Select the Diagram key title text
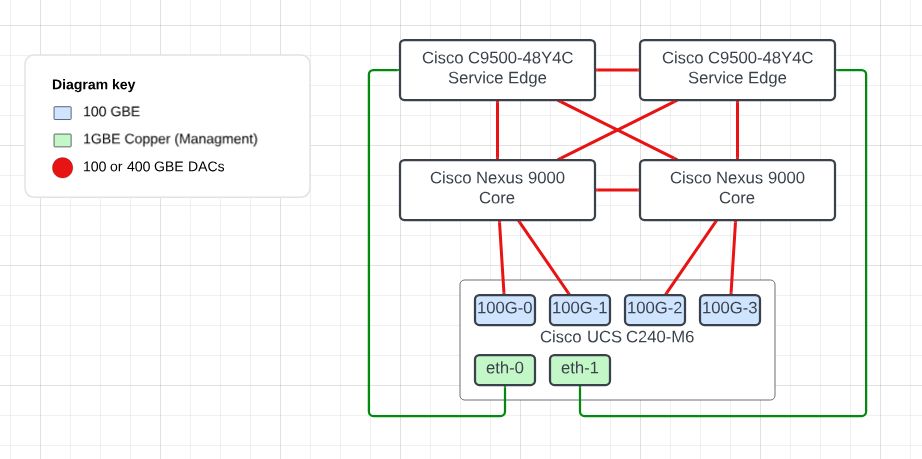The image size is (922, 459). [x=93, y=85]
